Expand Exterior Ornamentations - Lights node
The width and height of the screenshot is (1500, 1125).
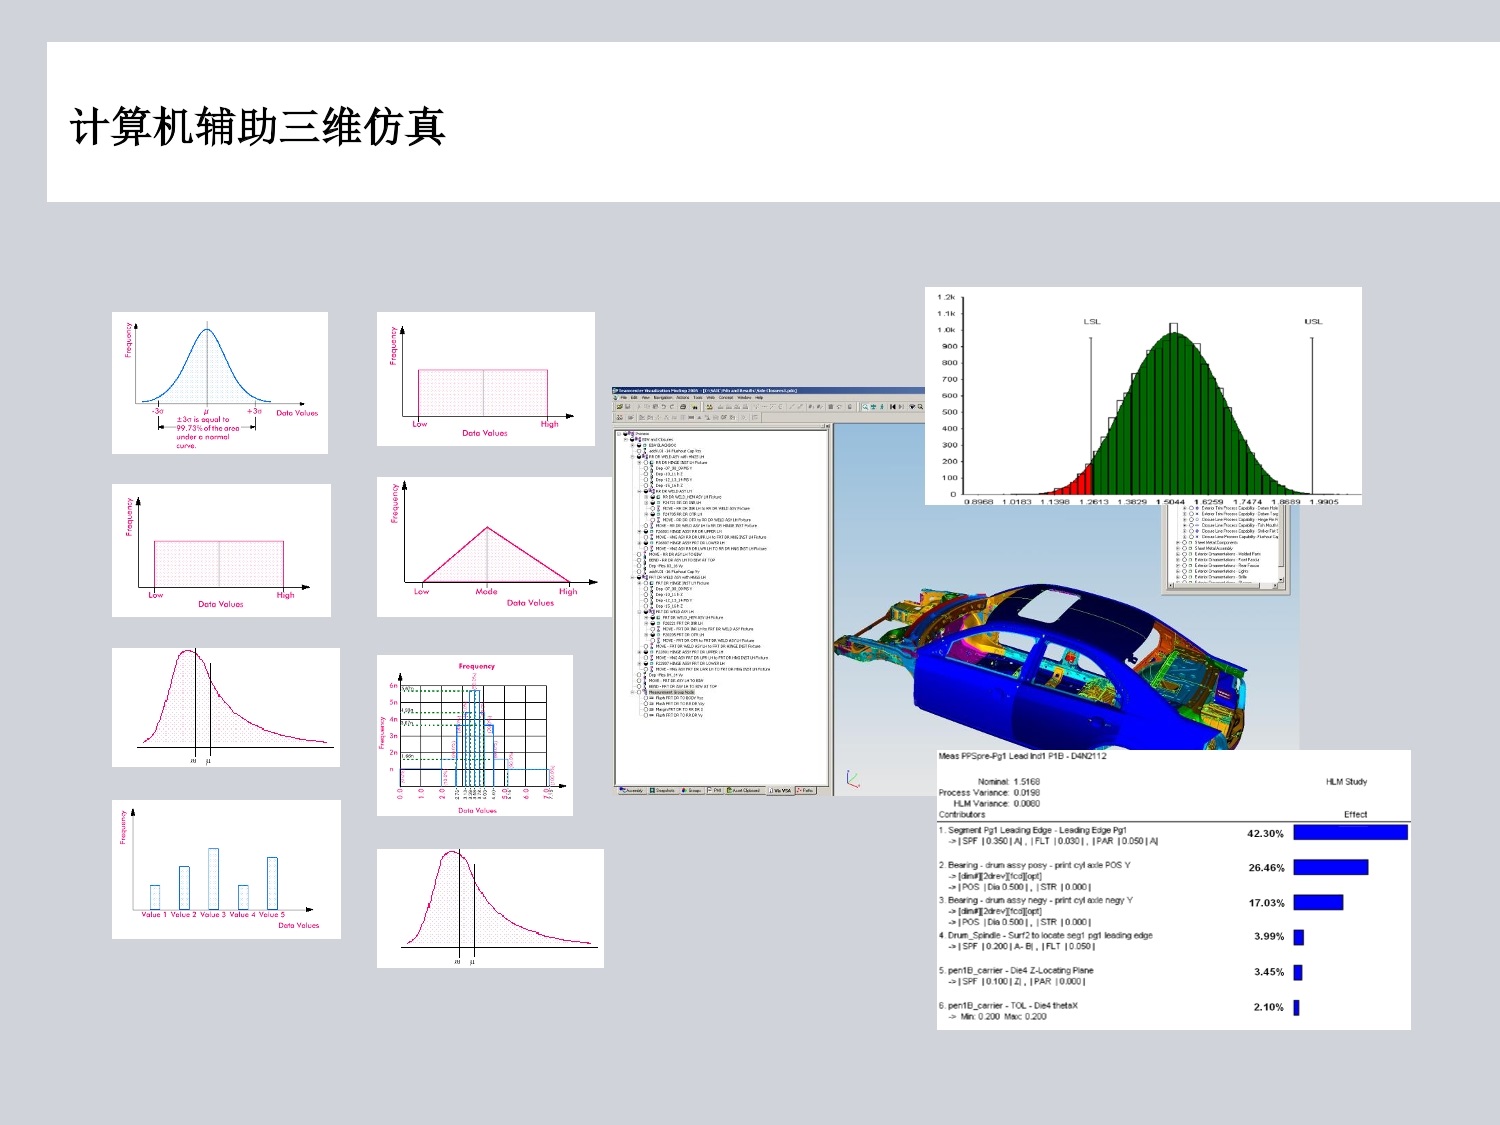(x=1178, y=571)
